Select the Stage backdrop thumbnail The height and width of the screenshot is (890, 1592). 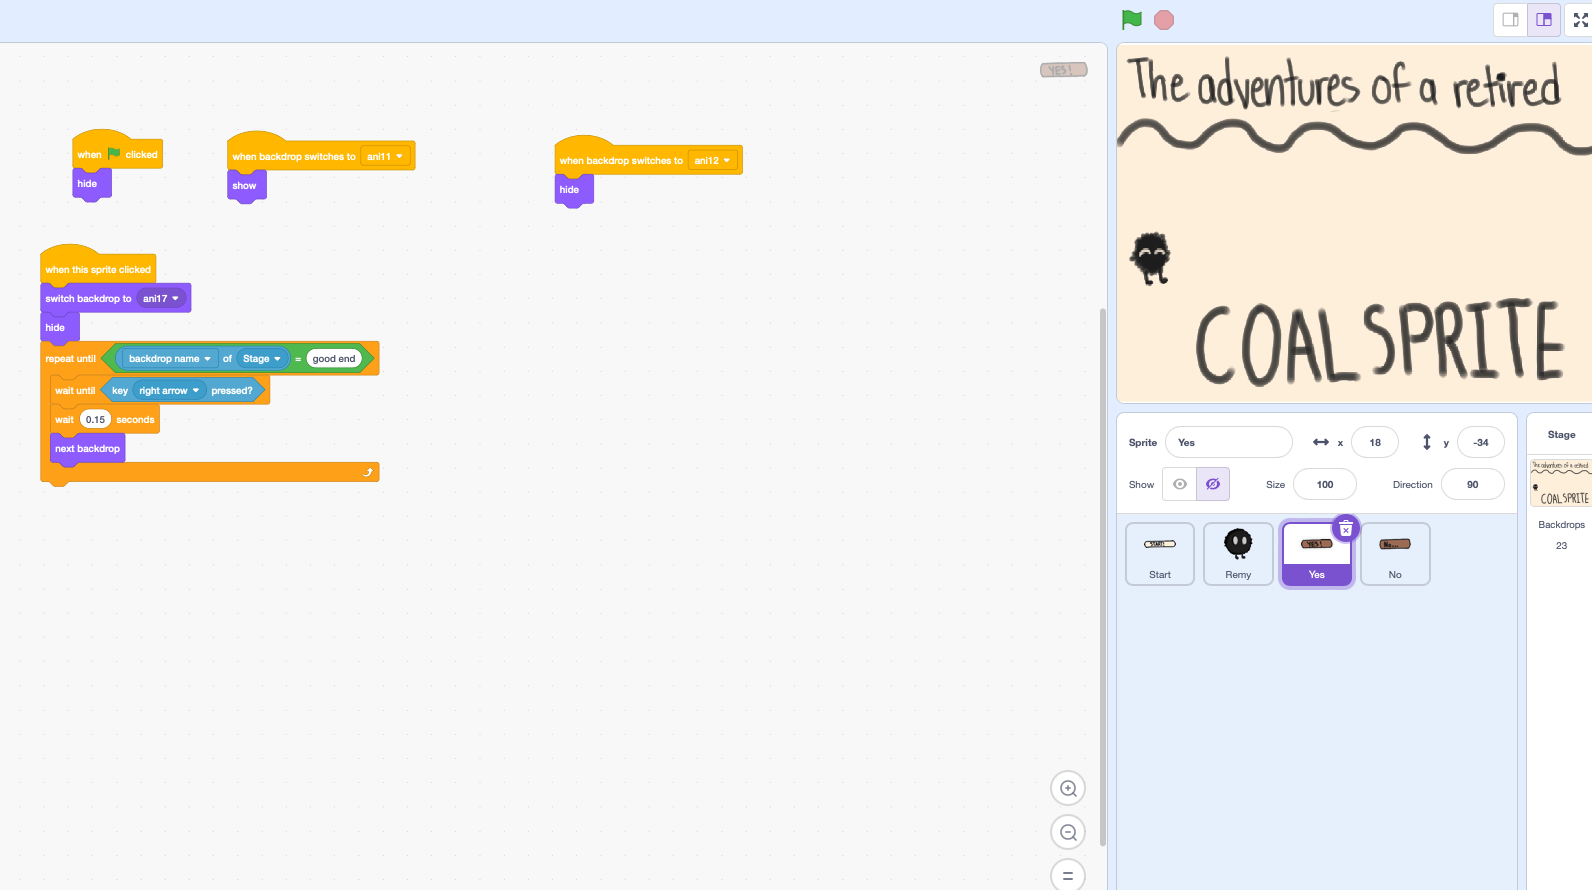click(x=1561, y=483)
